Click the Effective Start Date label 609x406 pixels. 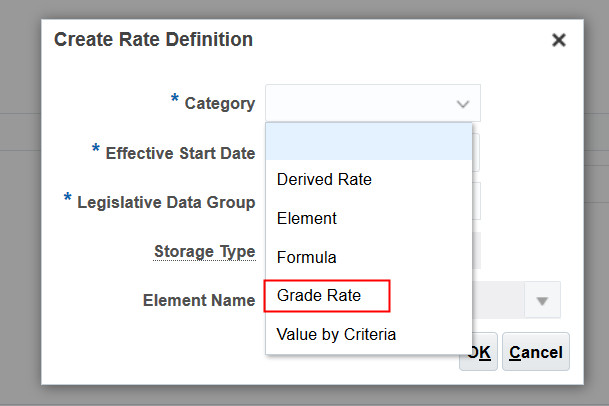coord(180,153)
